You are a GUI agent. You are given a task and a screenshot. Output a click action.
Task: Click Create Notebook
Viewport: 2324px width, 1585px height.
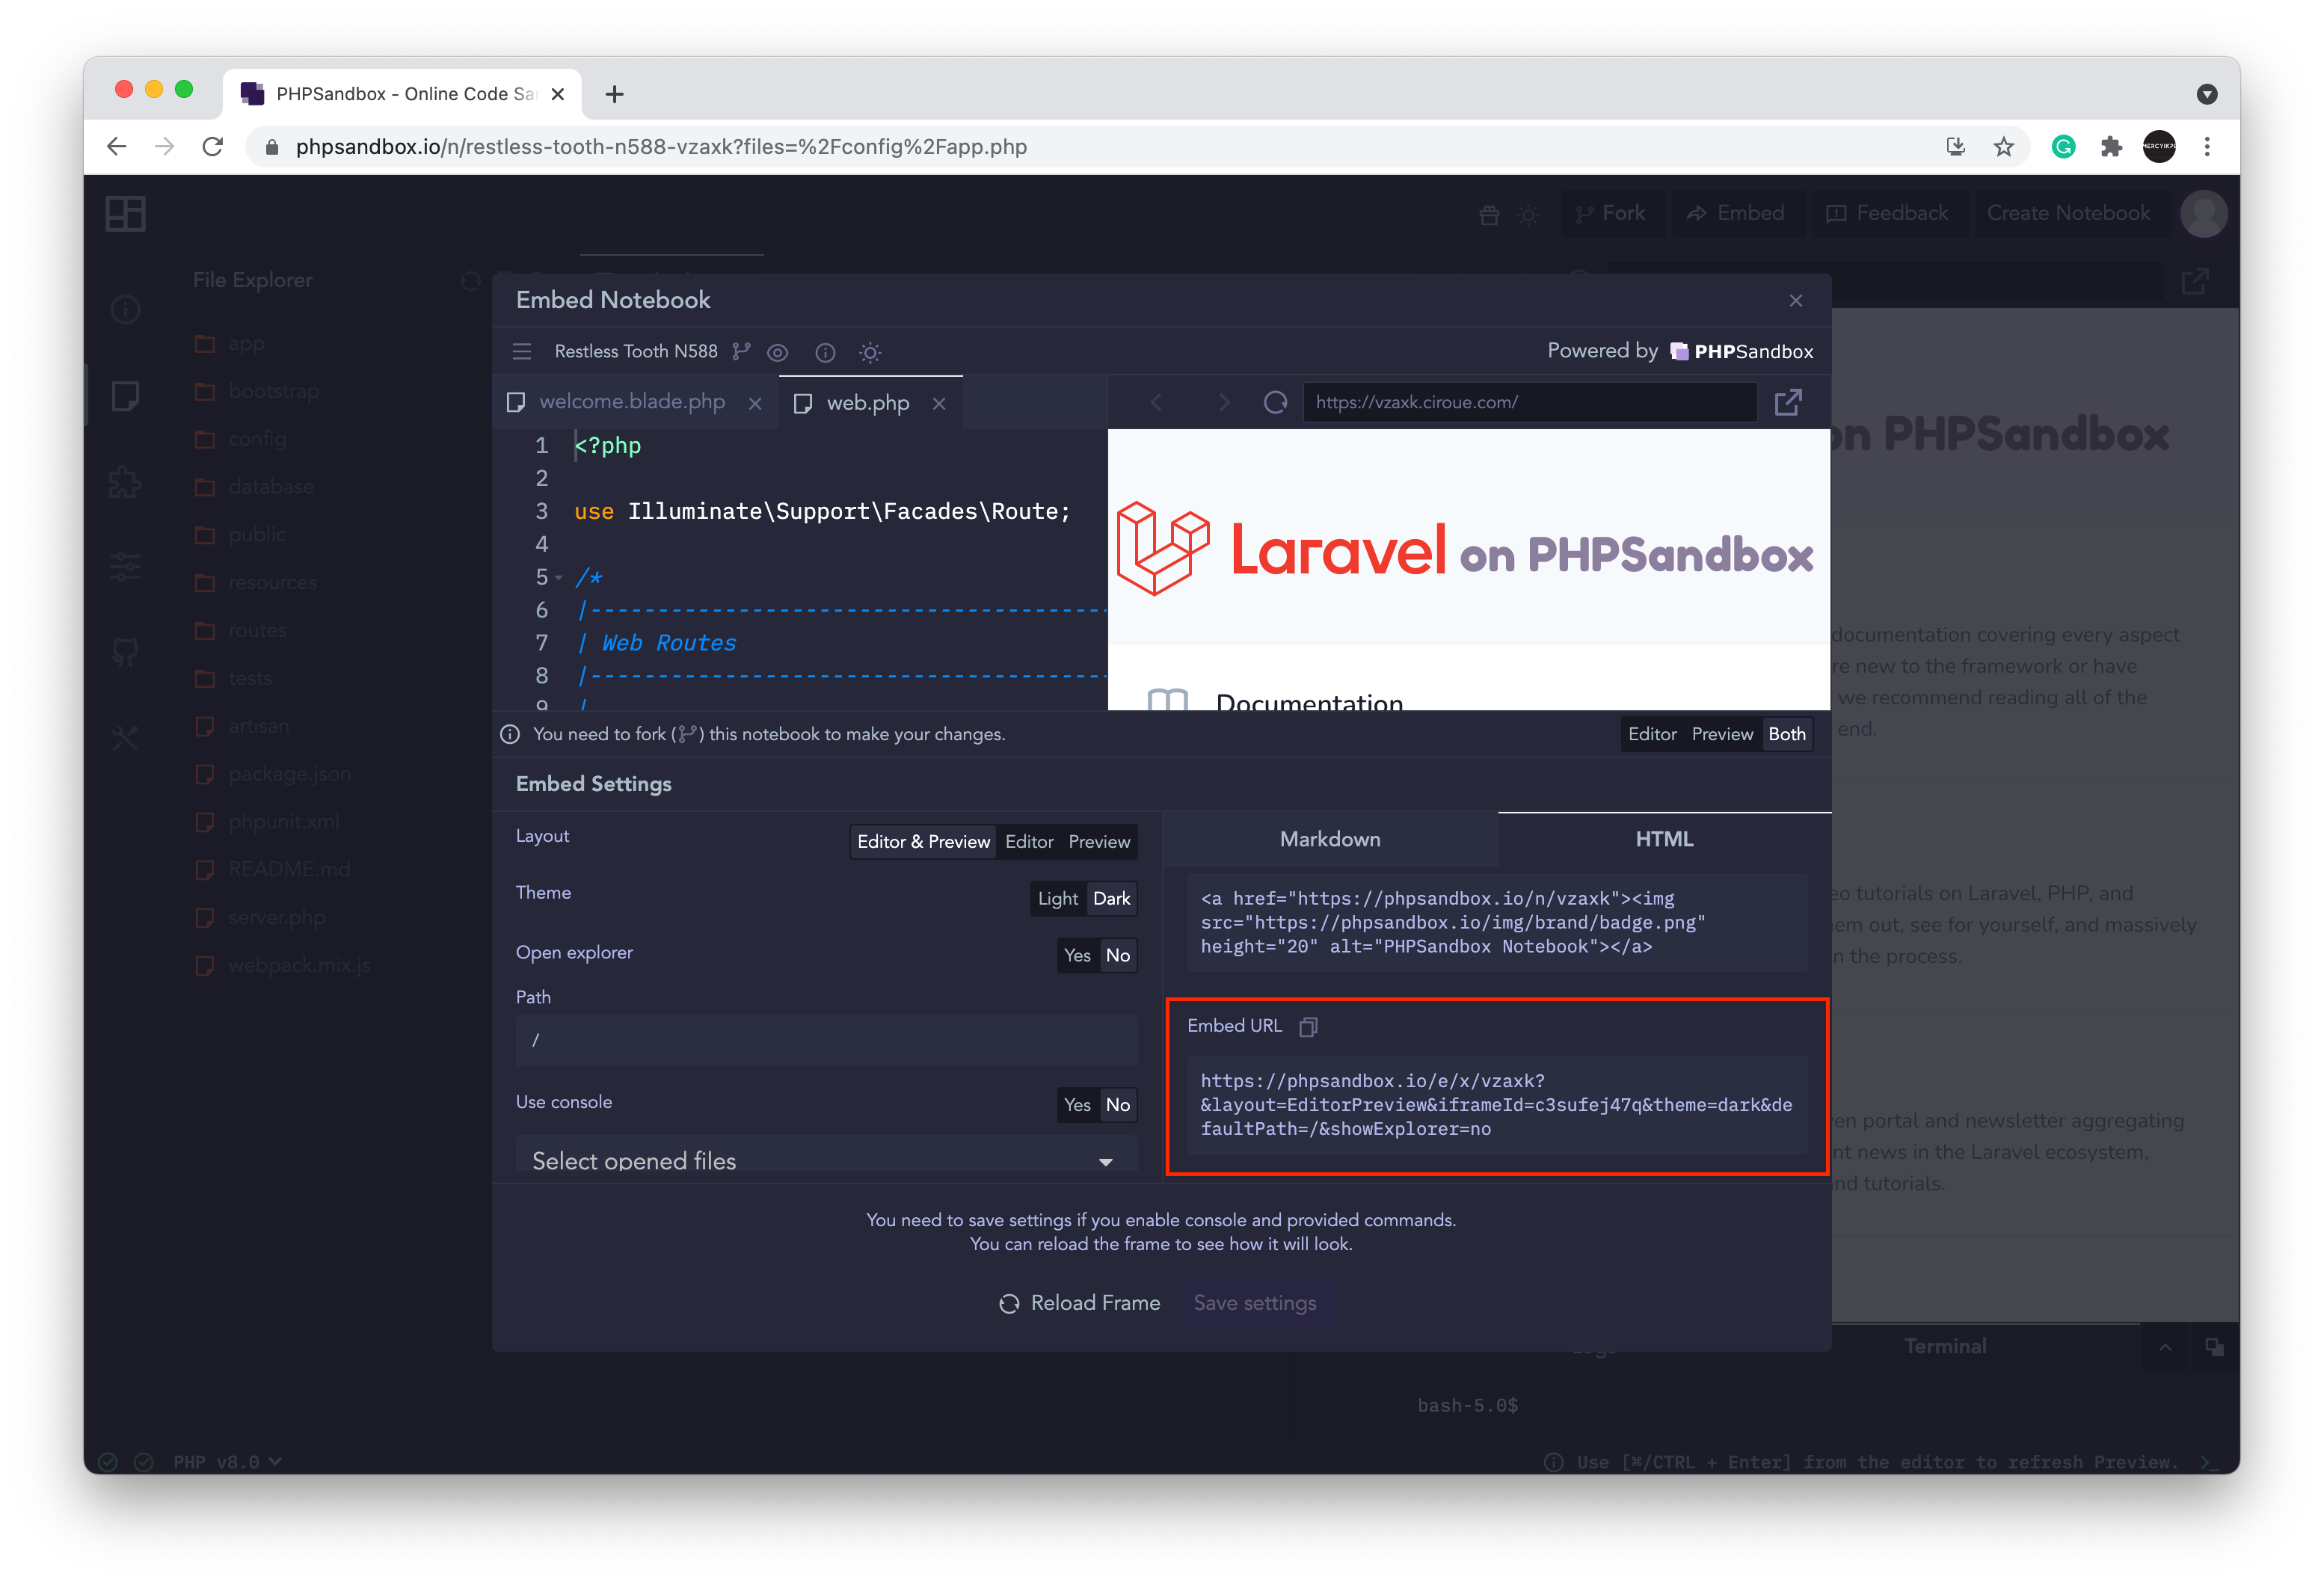[2068, 214]
